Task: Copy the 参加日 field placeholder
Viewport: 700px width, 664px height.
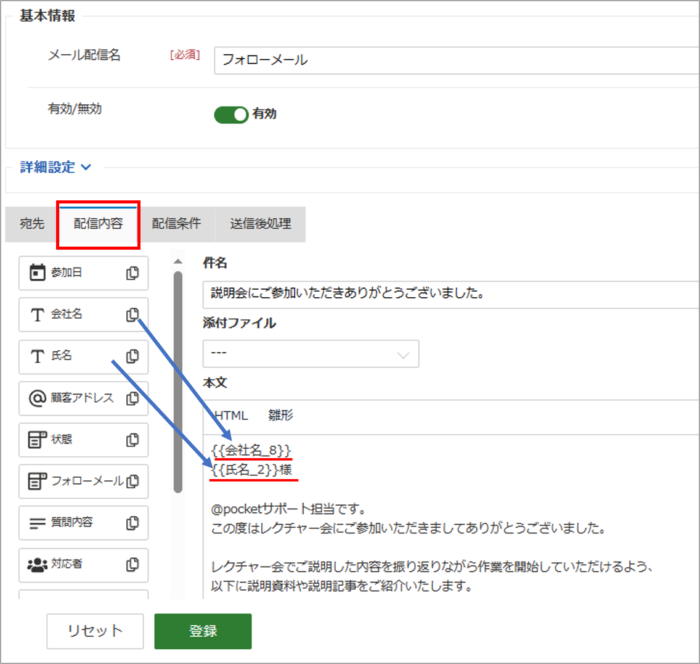Action: point(132,273)
